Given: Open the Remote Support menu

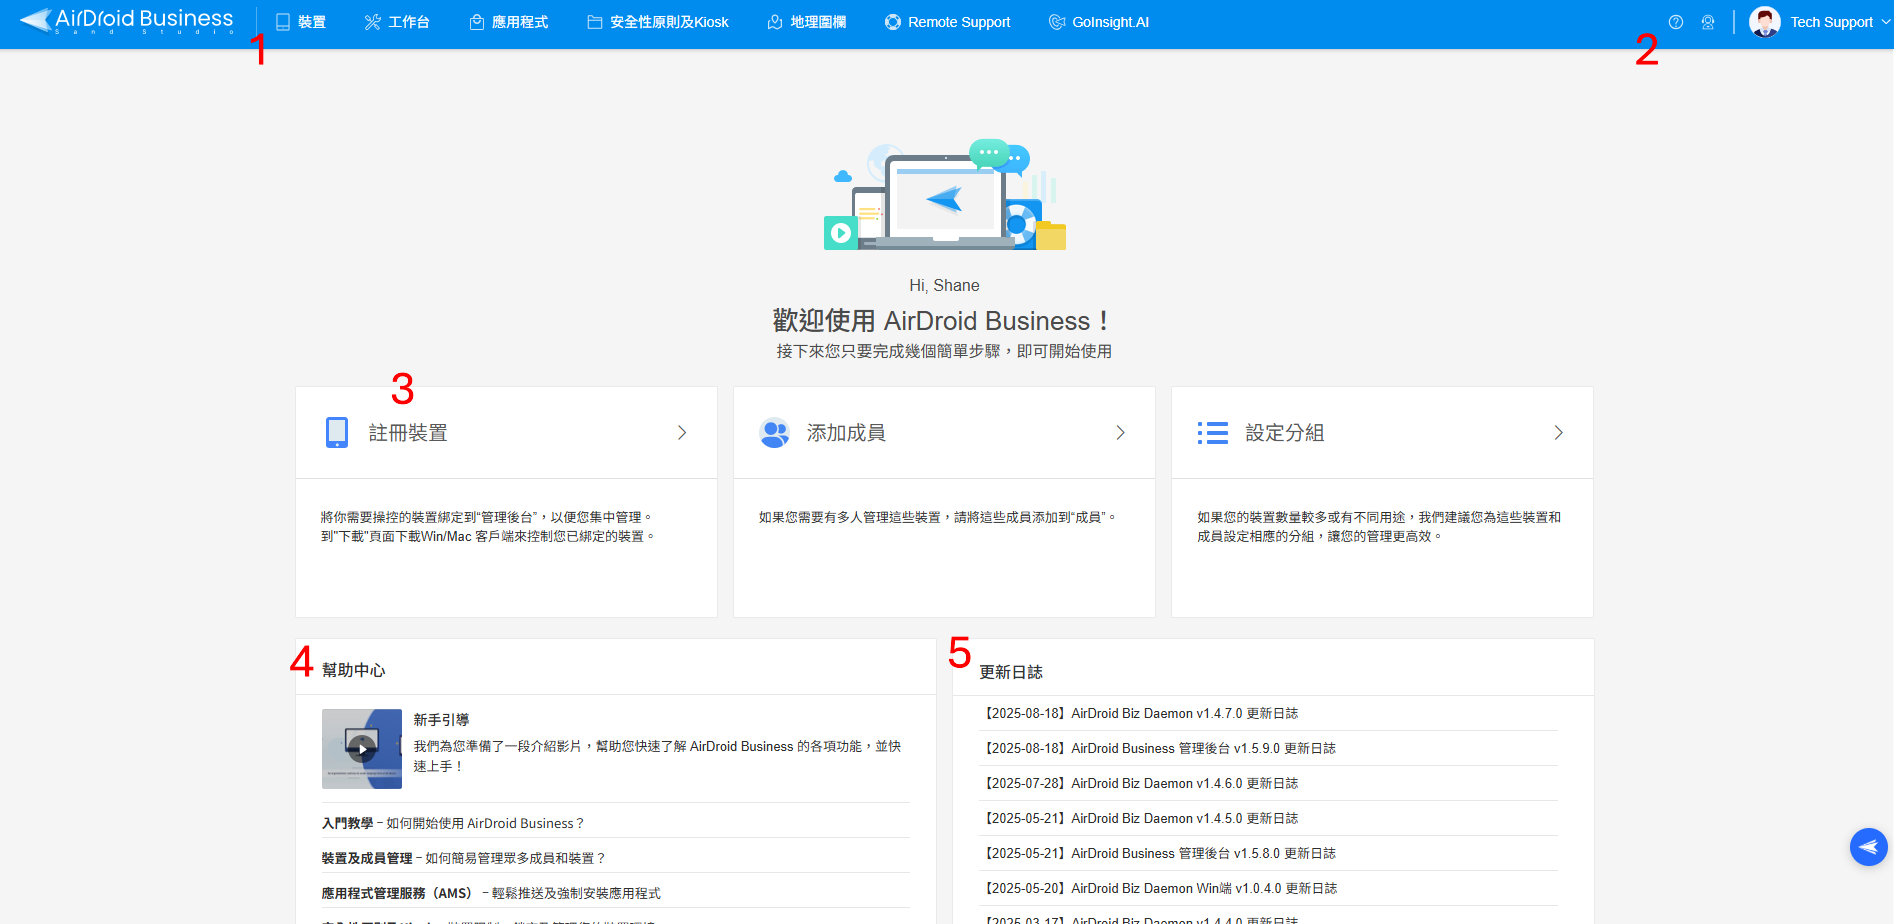Looking at the screenshot, I should (948, 22).
